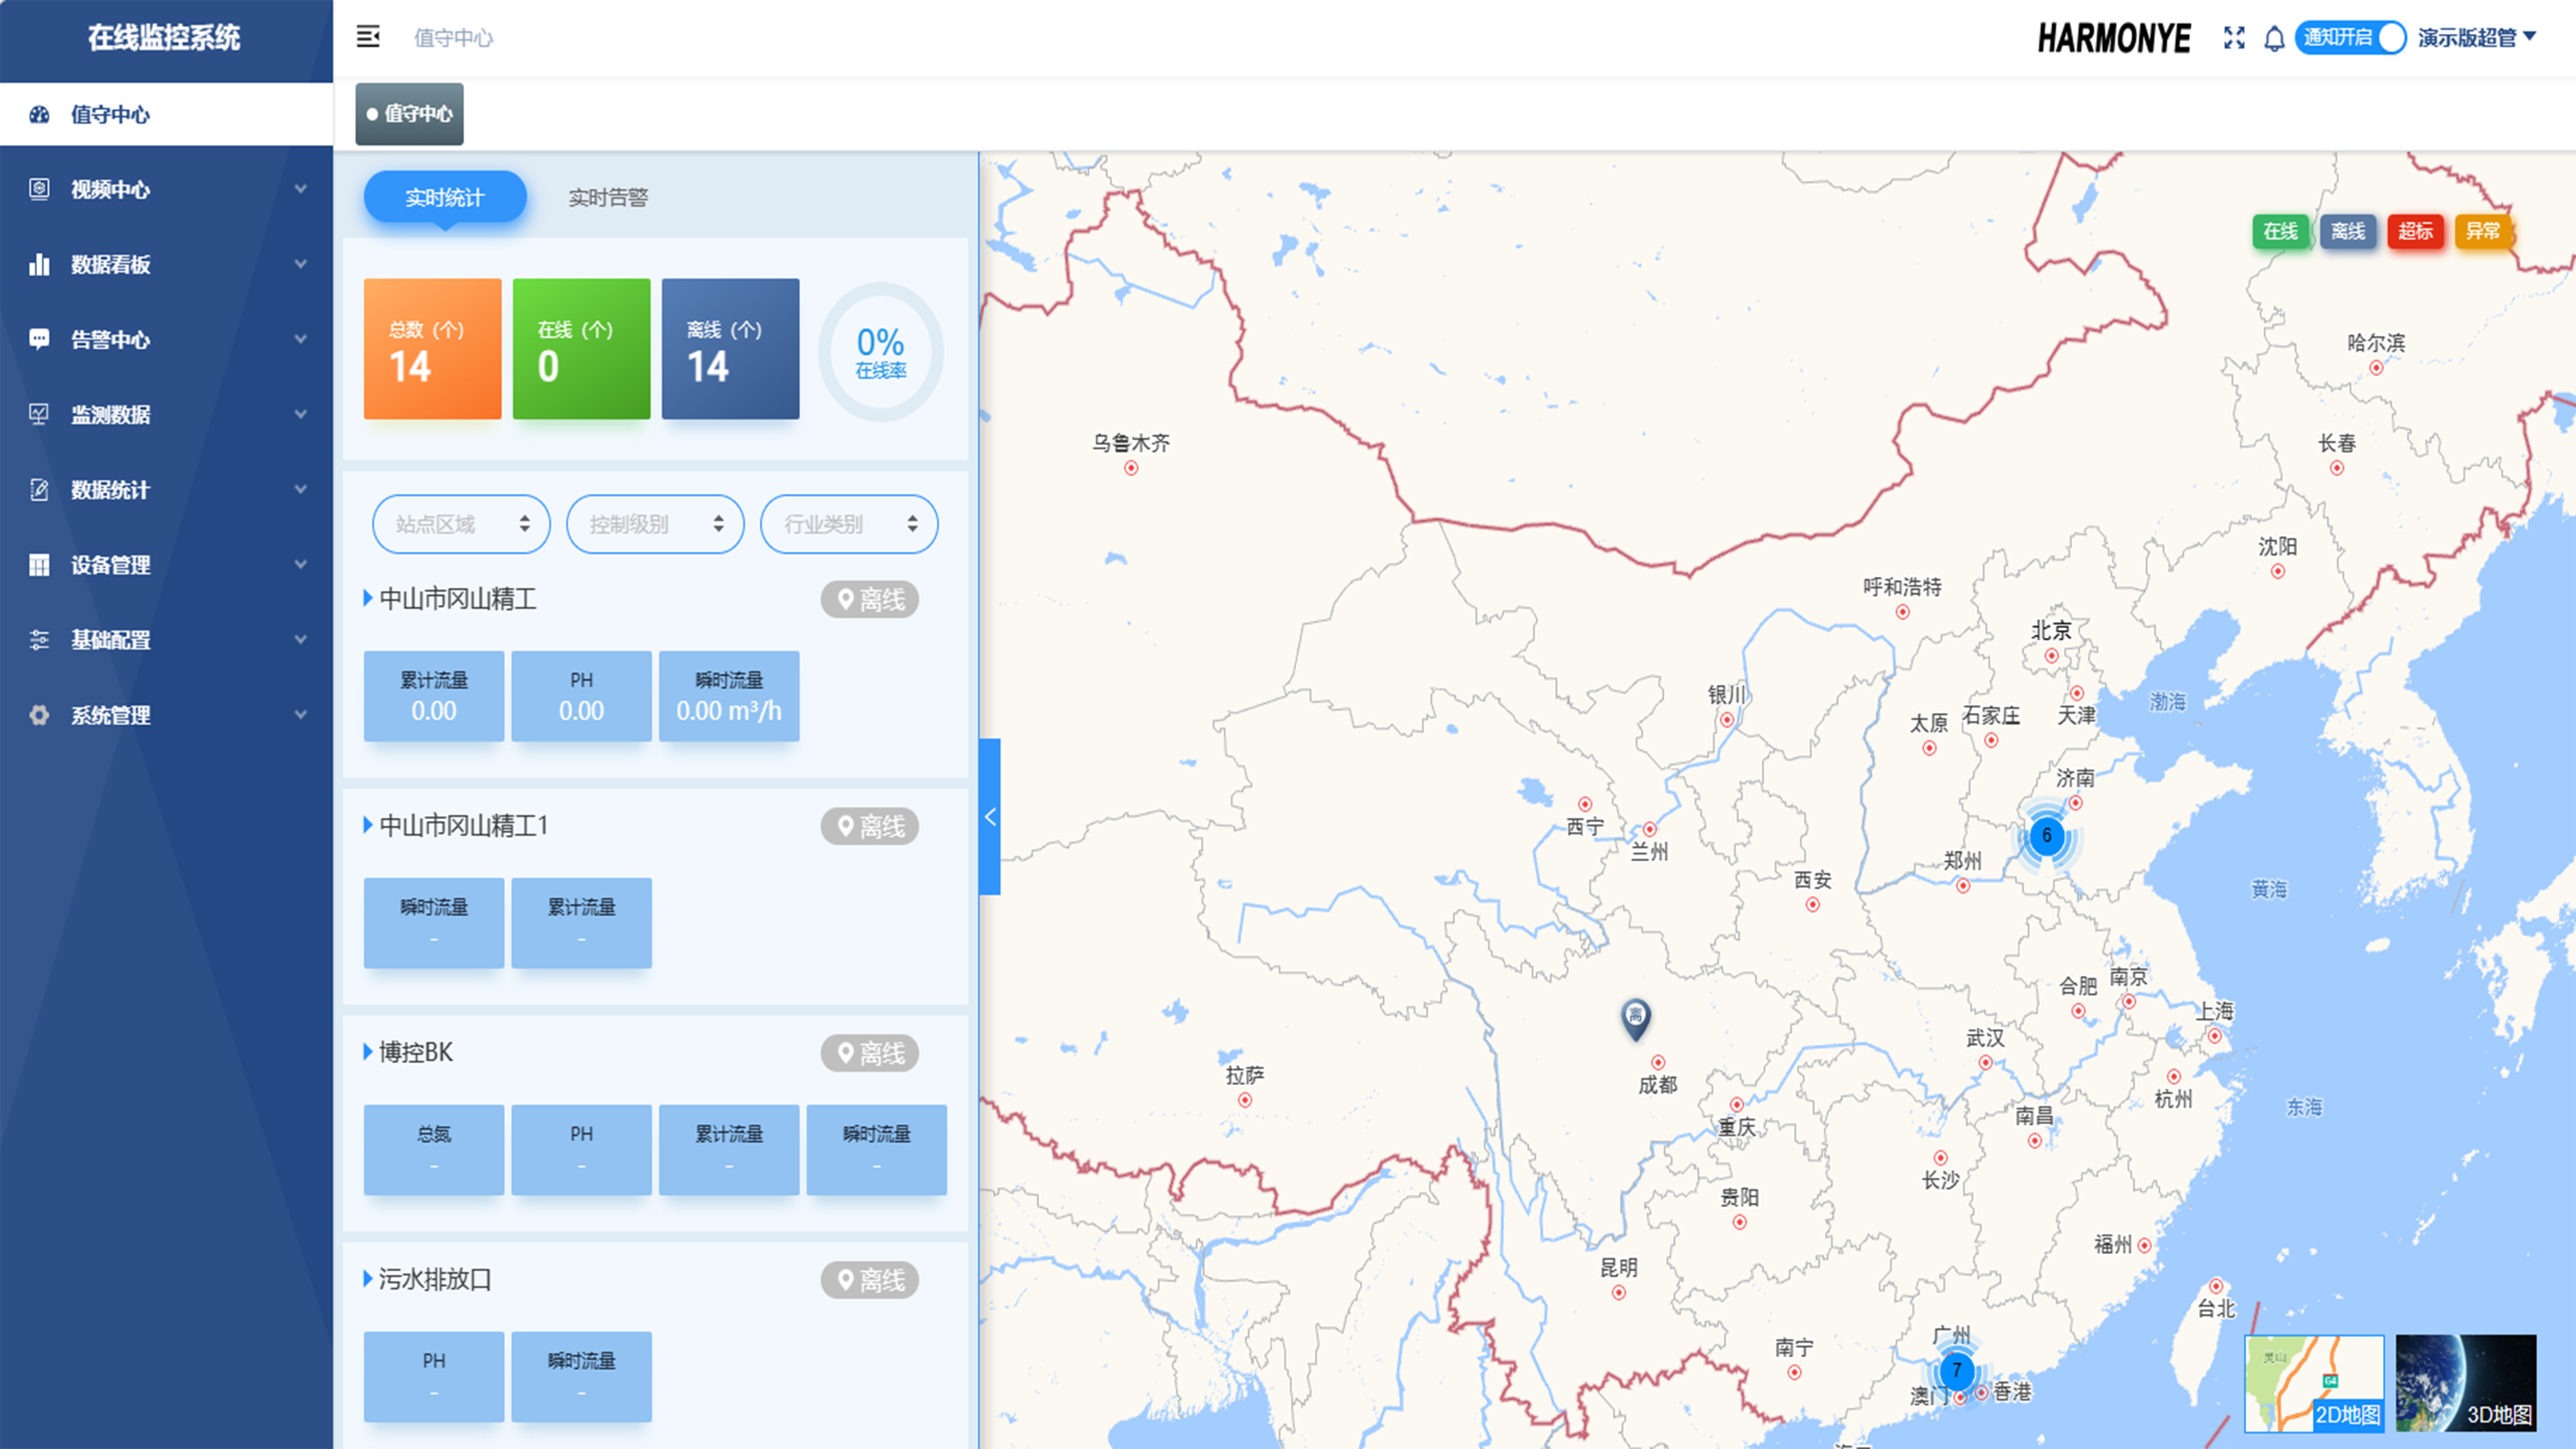Click the fullscreen expand icon
The width and height of the screenshot is (2576, 1449).
coord(2234,38)
